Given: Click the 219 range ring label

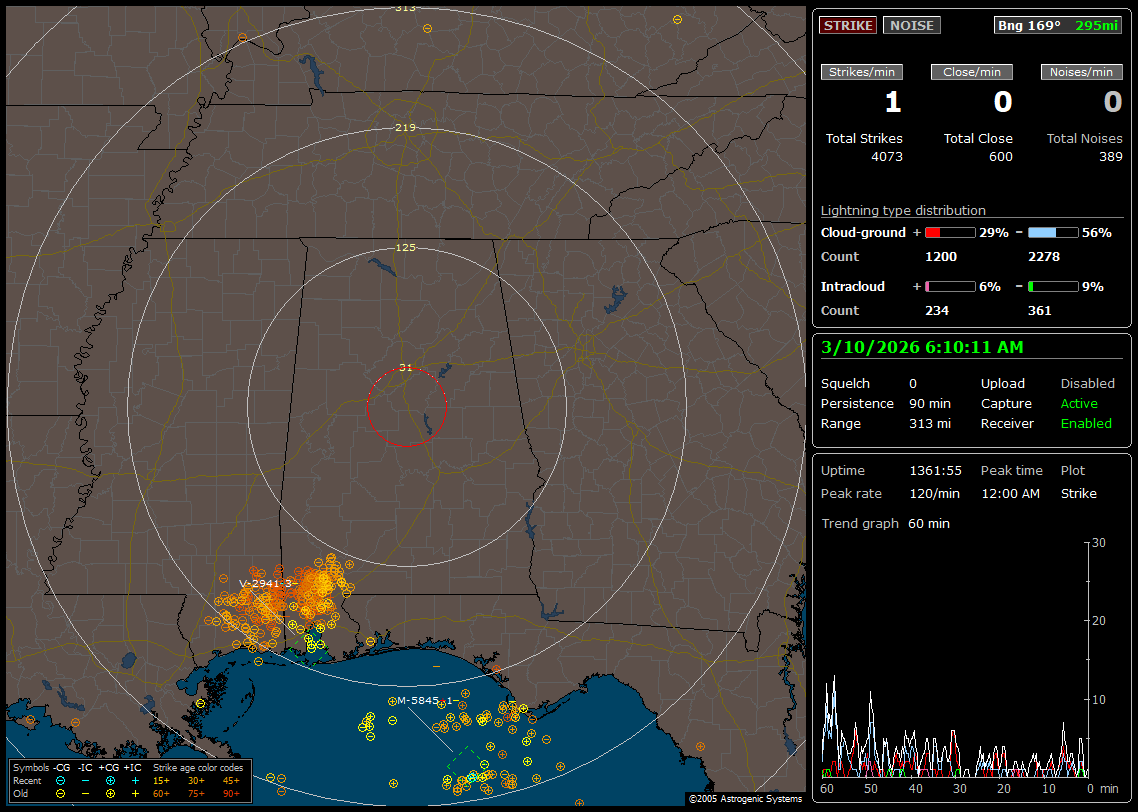Looking at the screenshot, I should (405, 127).
